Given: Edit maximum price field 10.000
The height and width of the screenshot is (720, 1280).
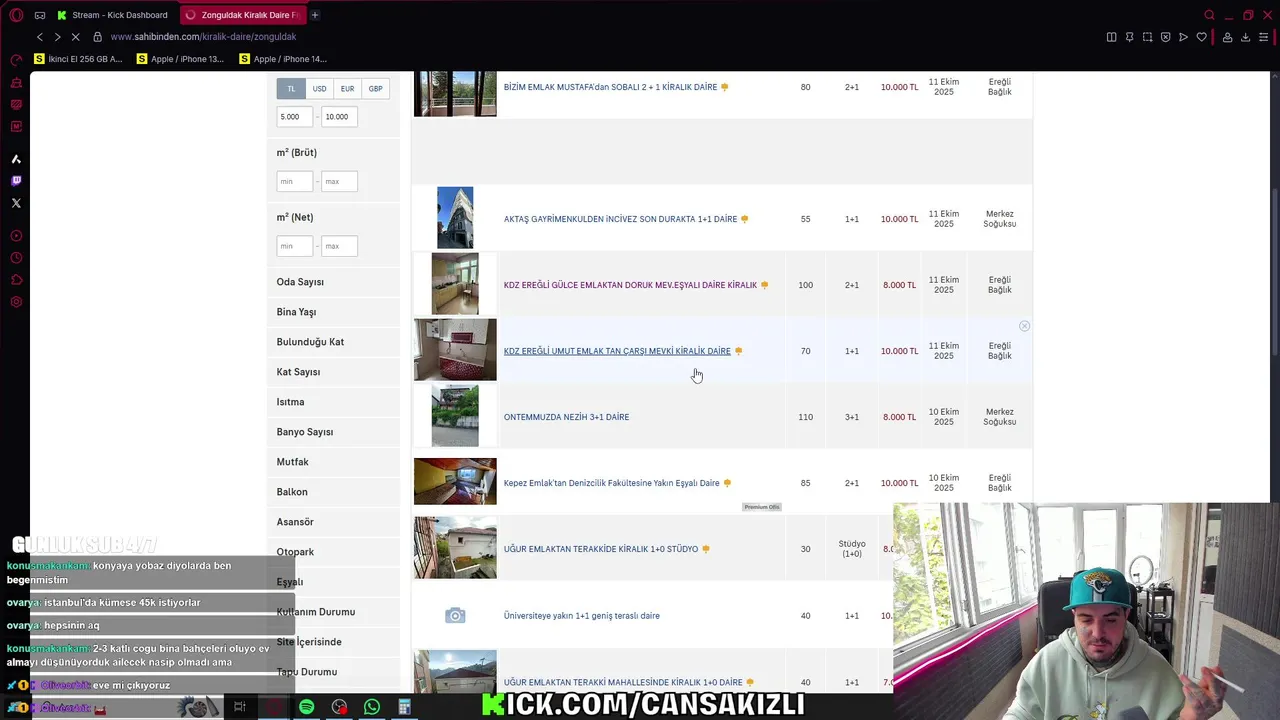Looking at the screenshot, I should point(339,117).
